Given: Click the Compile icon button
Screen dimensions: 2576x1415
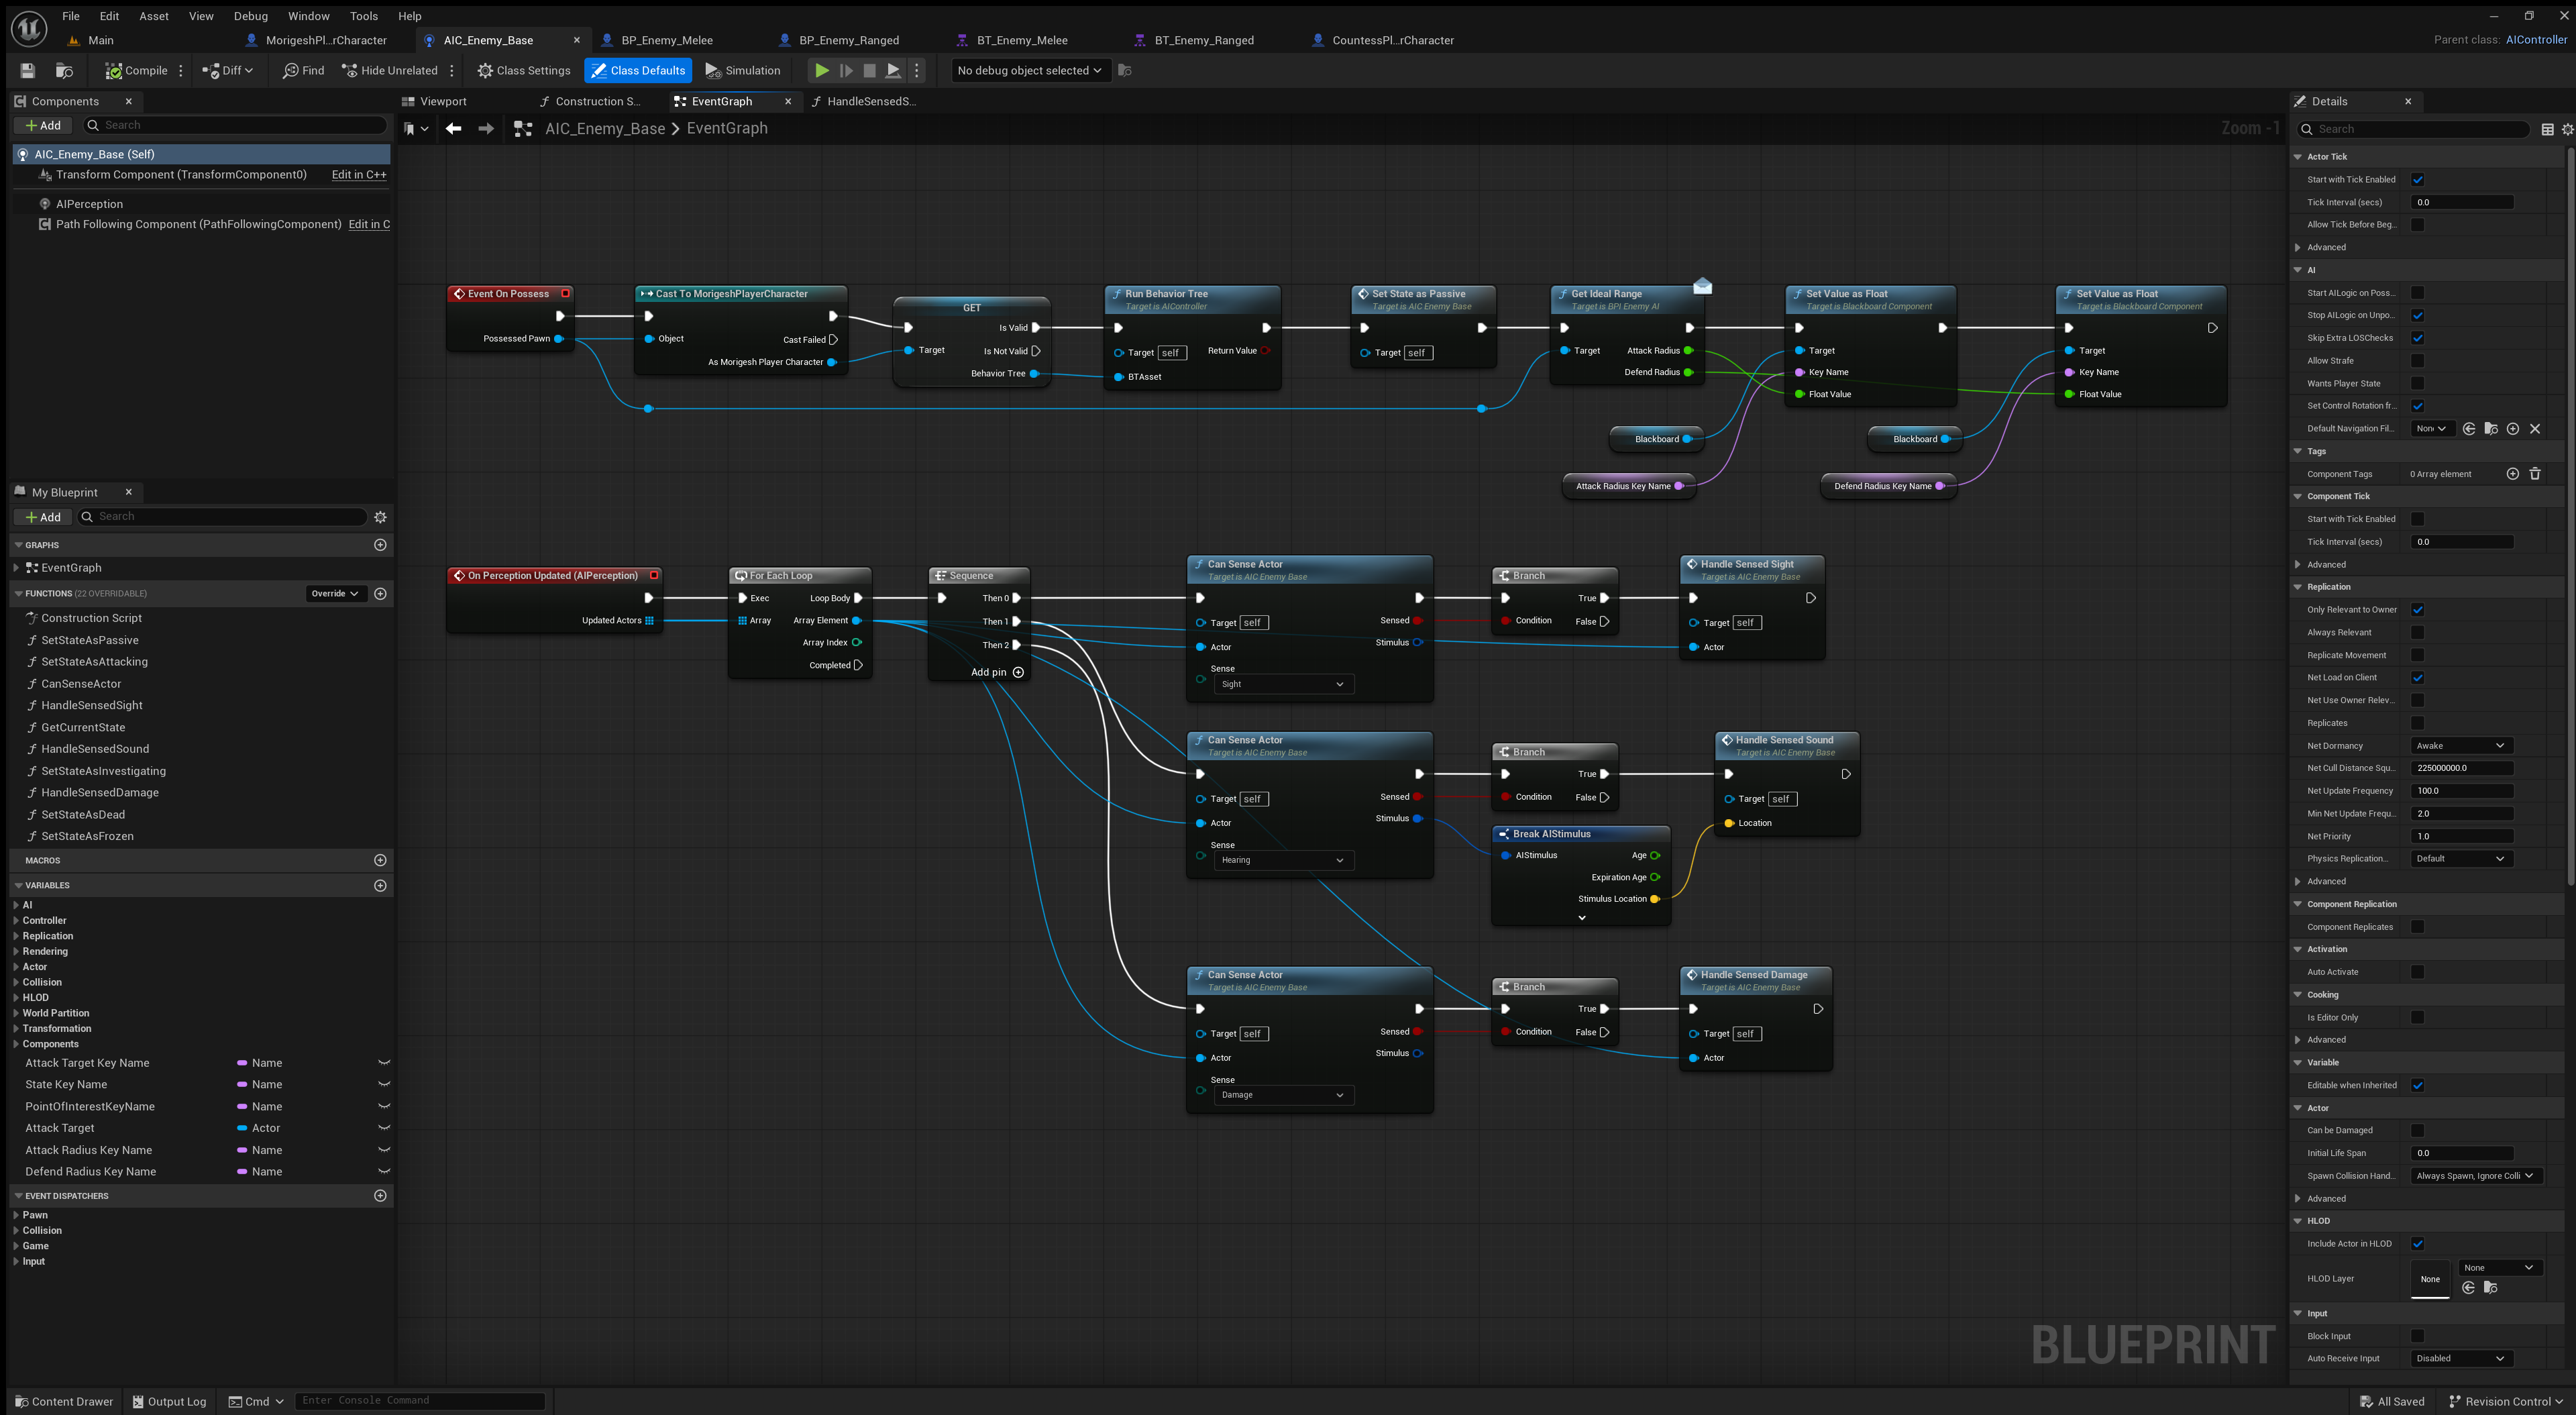Looking at the screenshot, I should pyautogui.click(x=114, y=70).
